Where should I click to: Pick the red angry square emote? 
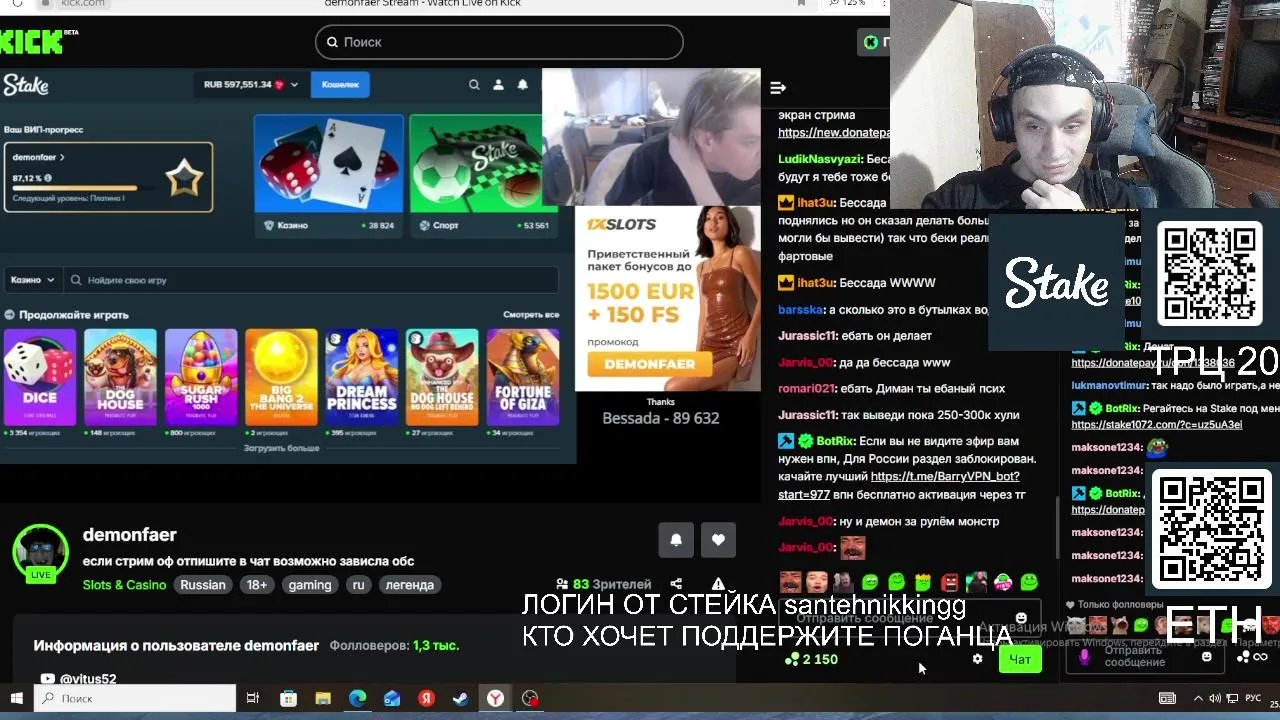[949, 582]
